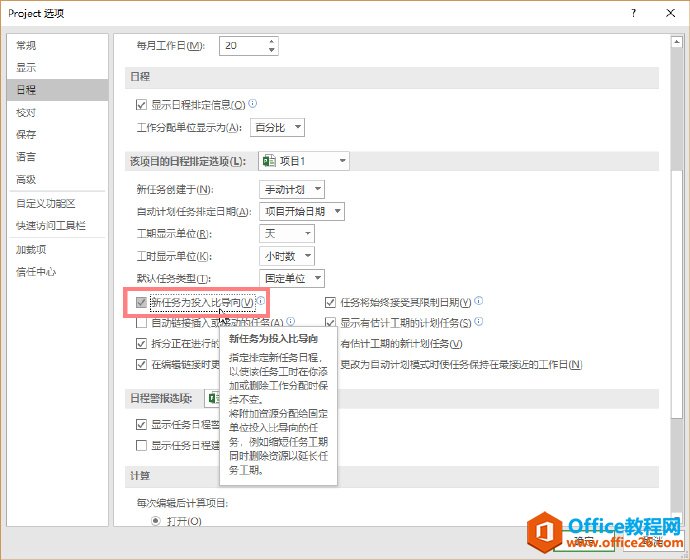Viewport: 690px width, 560px height.
Task: Open 新任务创建于 手动计划 dropdown
Action: pyautogui.click(x=292, y=190)
